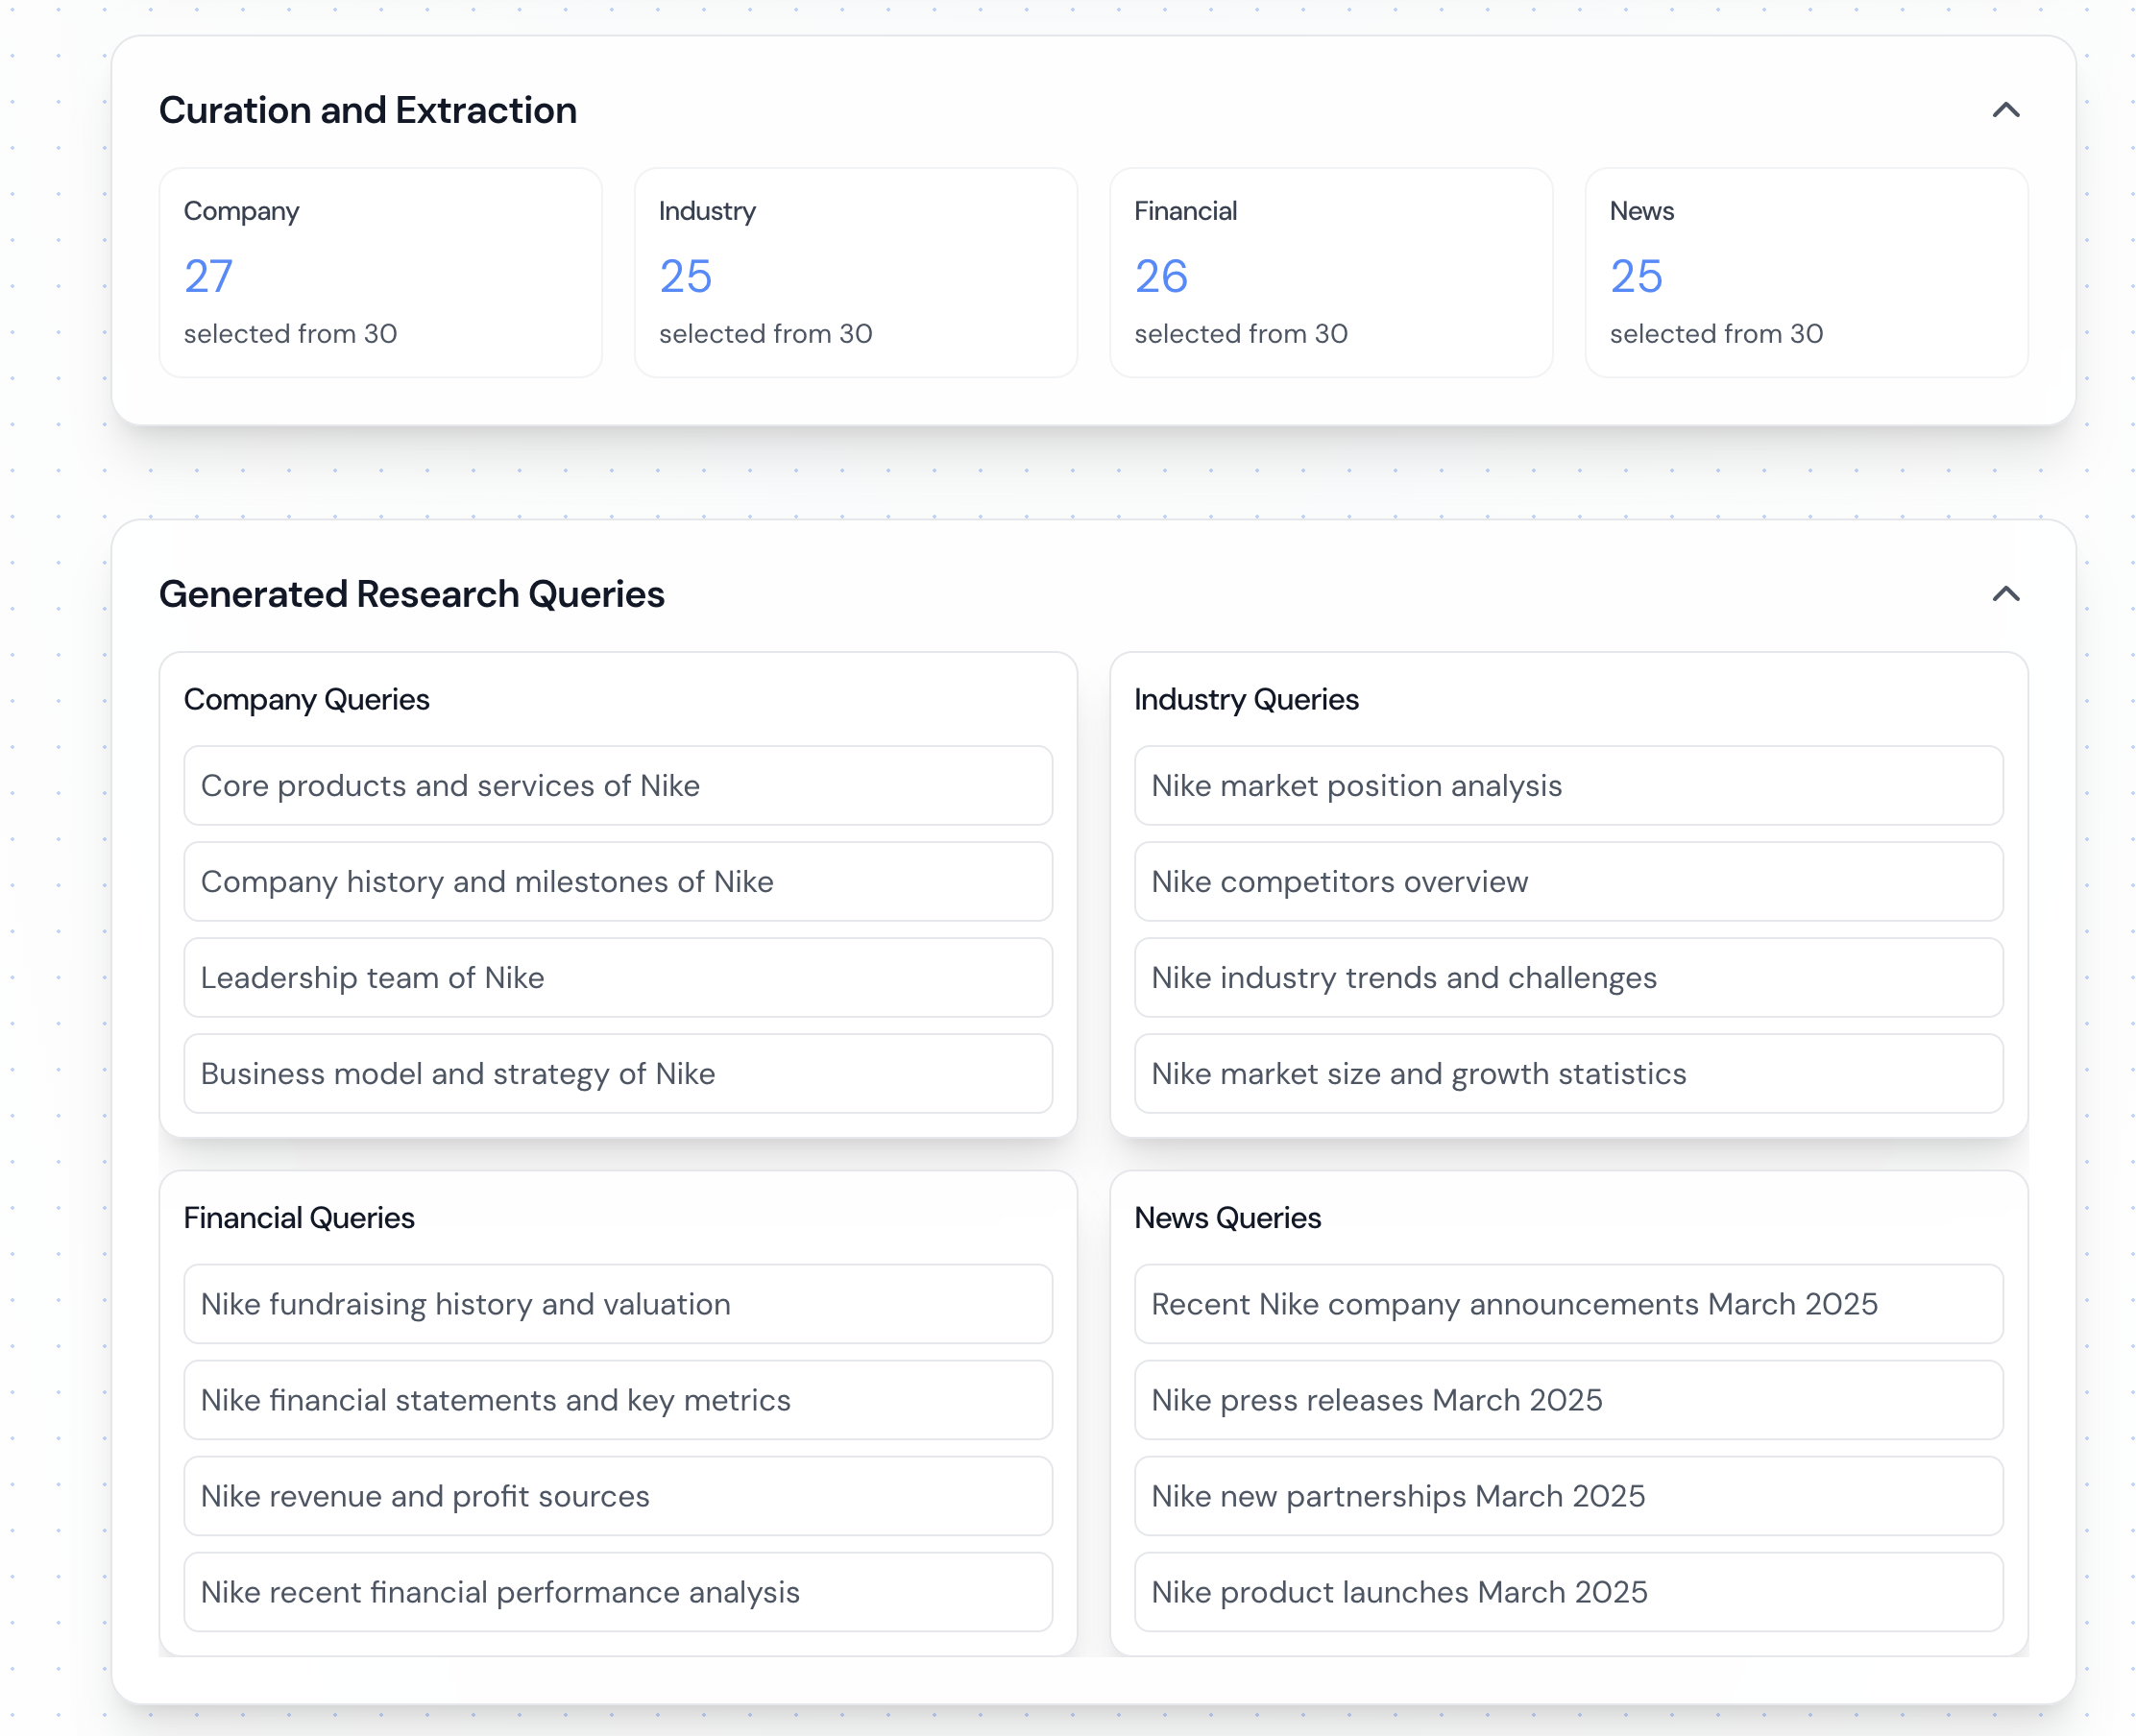This screenshot has height=1736, width=2136.
Task: Click the Industry card showing 25 selected
Action: [855, 272]
